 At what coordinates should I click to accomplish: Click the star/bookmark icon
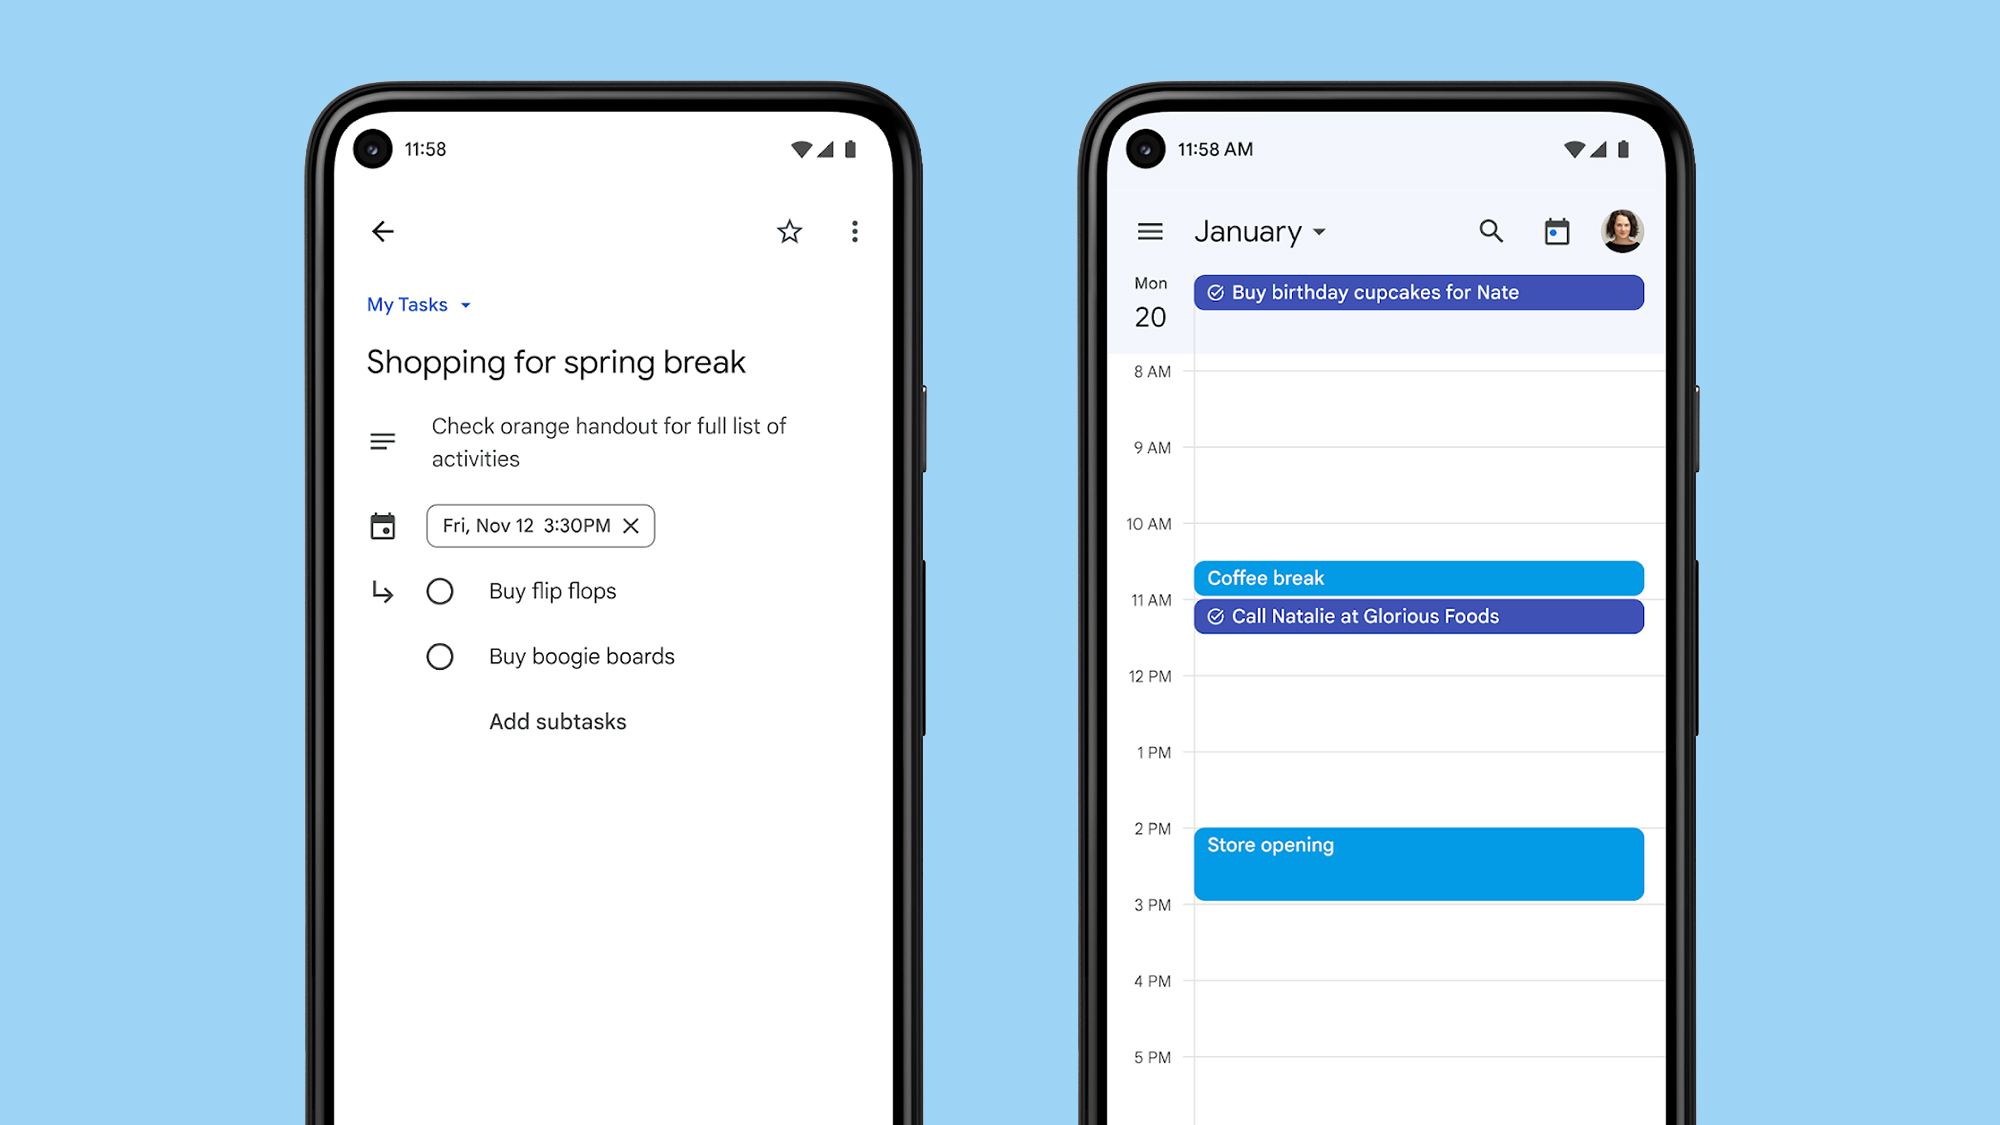790,231
